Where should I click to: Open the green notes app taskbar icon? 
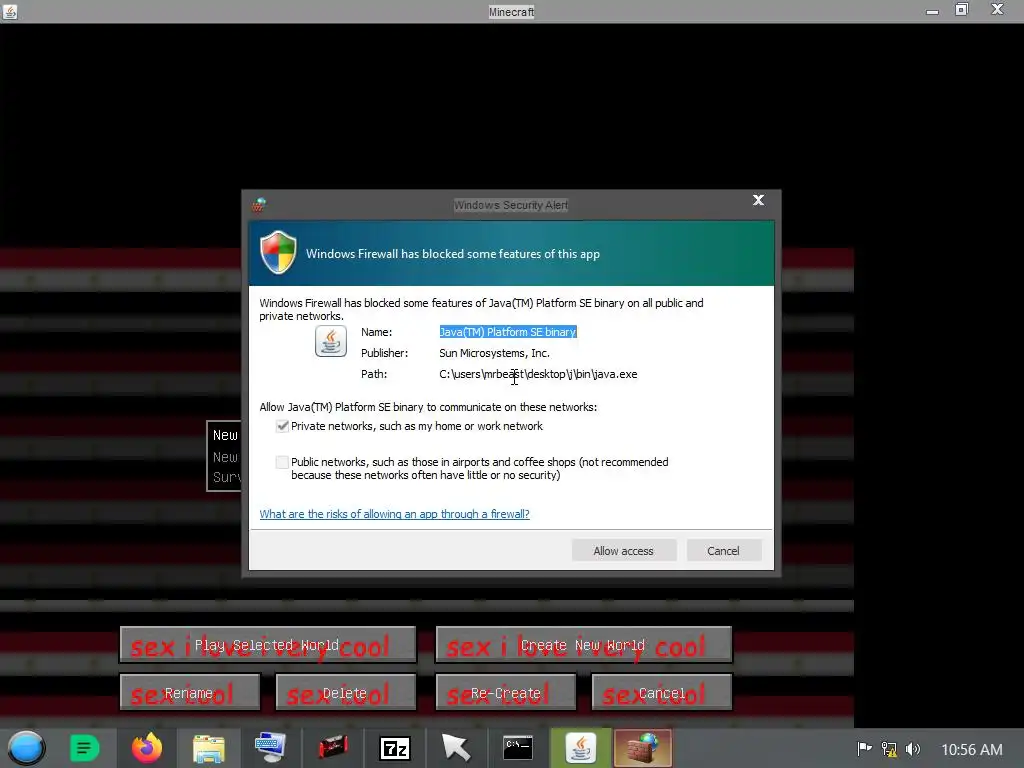coord(84,748)
